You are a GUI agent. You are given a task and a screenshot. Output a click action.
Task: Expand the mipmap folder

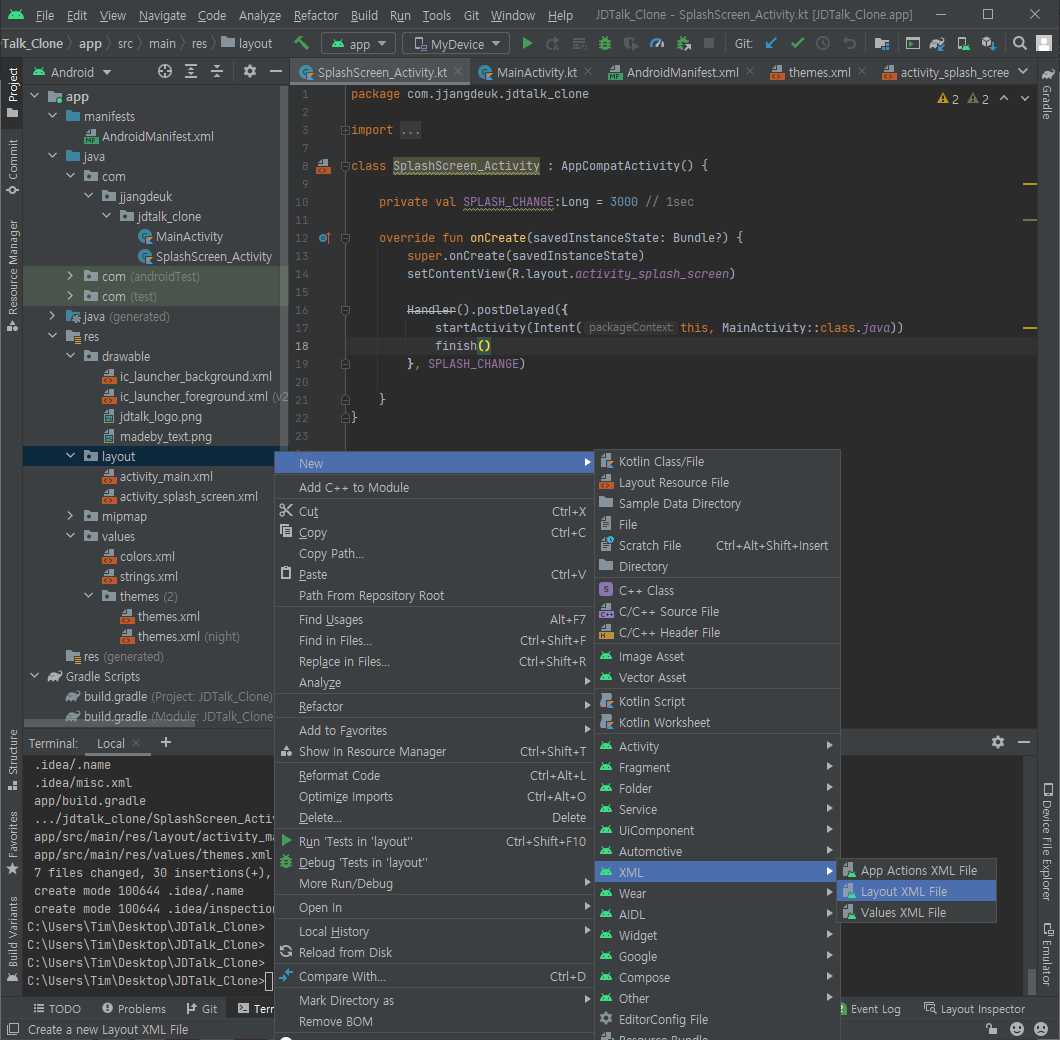(x=70, y=516)
